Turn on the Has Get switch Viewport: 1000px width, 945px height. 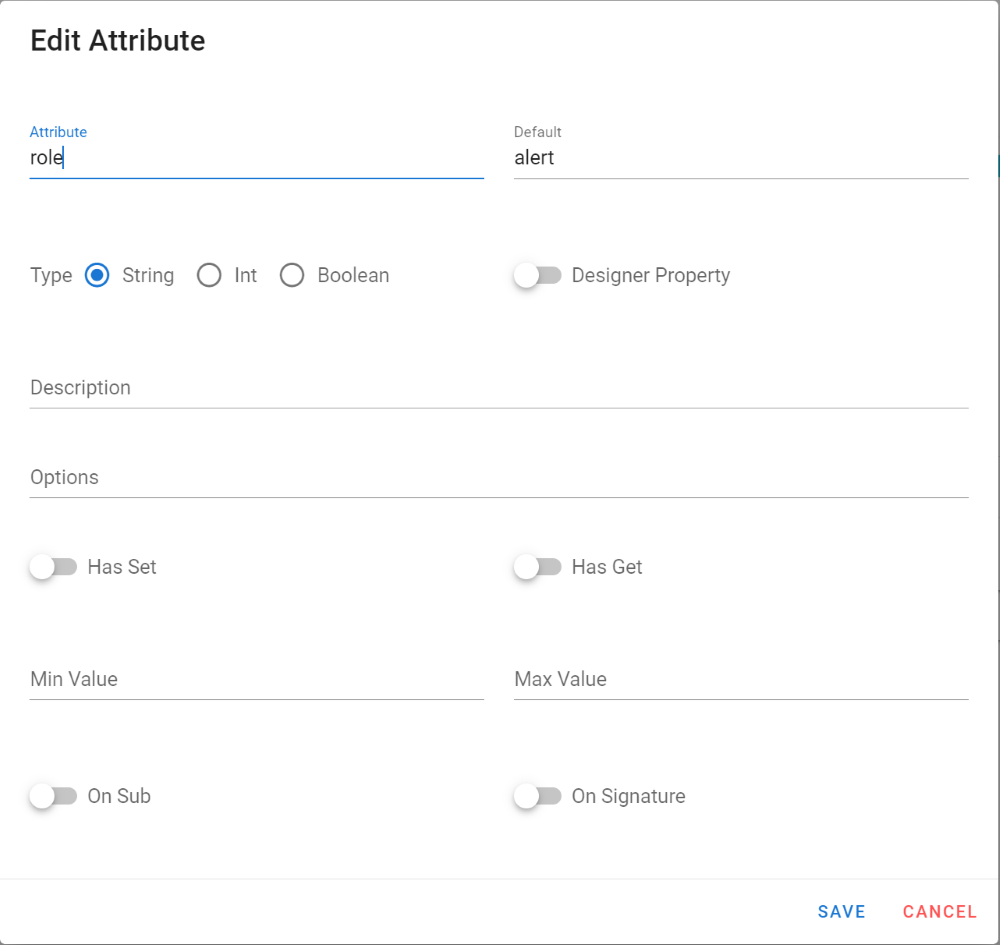(x=538, y=567)
